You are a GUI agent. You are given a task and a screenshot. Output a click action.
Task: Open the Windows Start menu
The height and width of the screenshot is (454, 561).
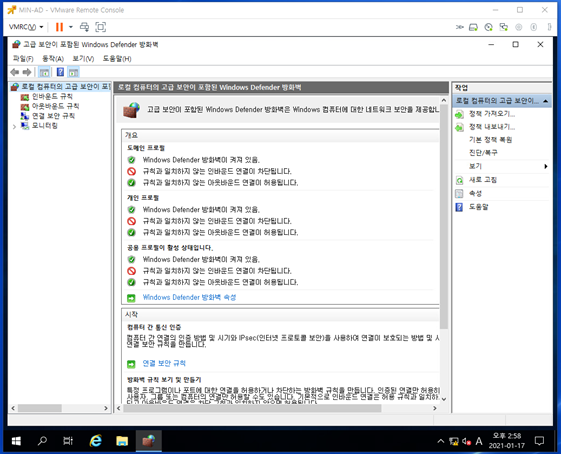pos(16,441)
